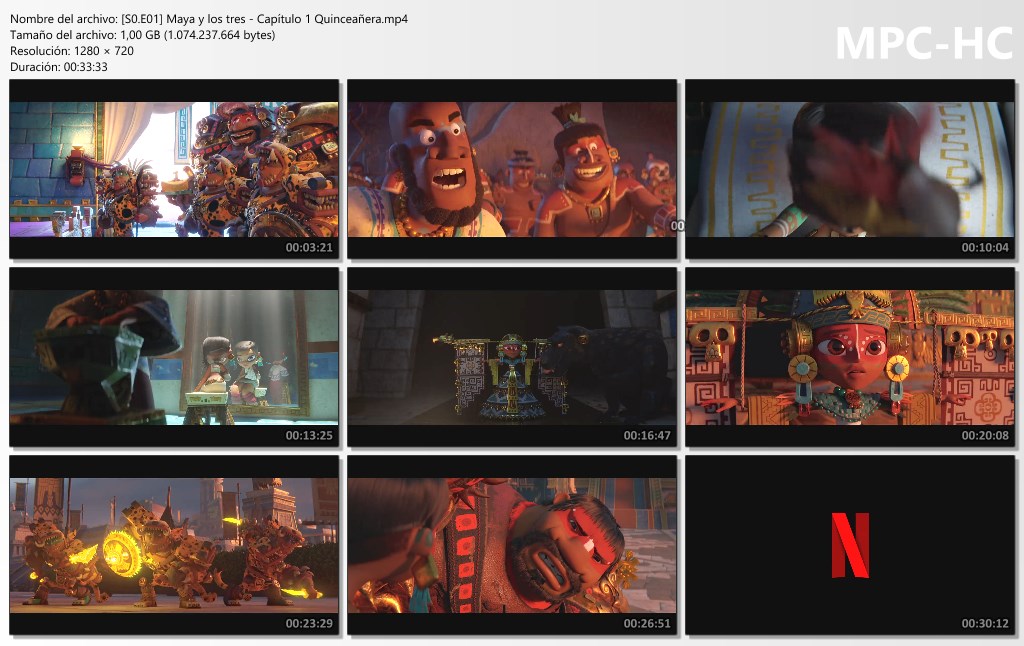Click the 00:30:12 timestamp label
Viewport: 1024px width, 646px height.
[985, 624]
